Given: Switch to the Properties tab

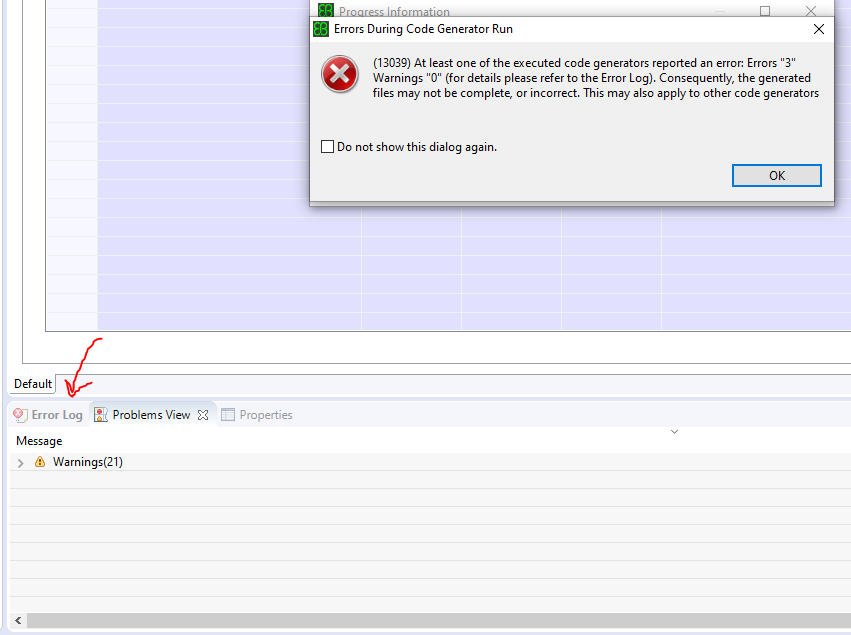Looking at the screenshot, I should (x=265, y=414).
